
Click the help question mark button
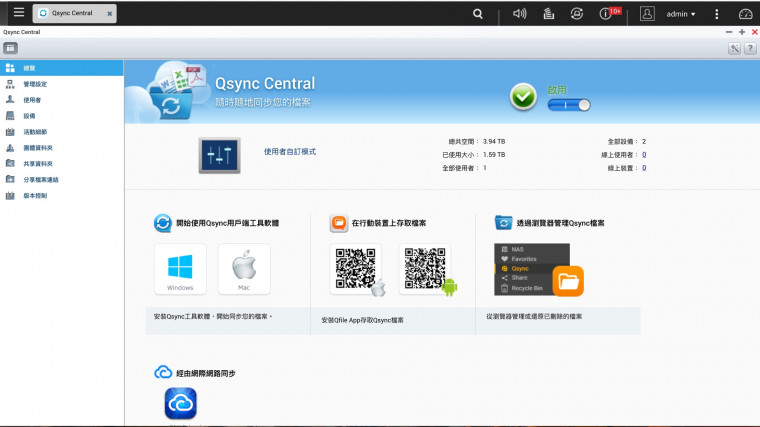(x=750, y=48)
